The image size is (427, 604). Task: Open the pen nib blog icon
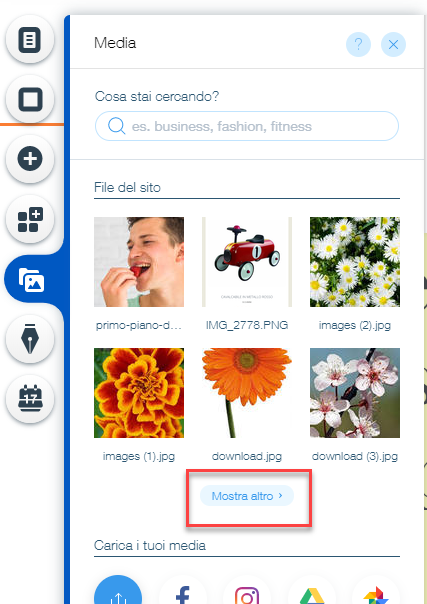(30, 339)
